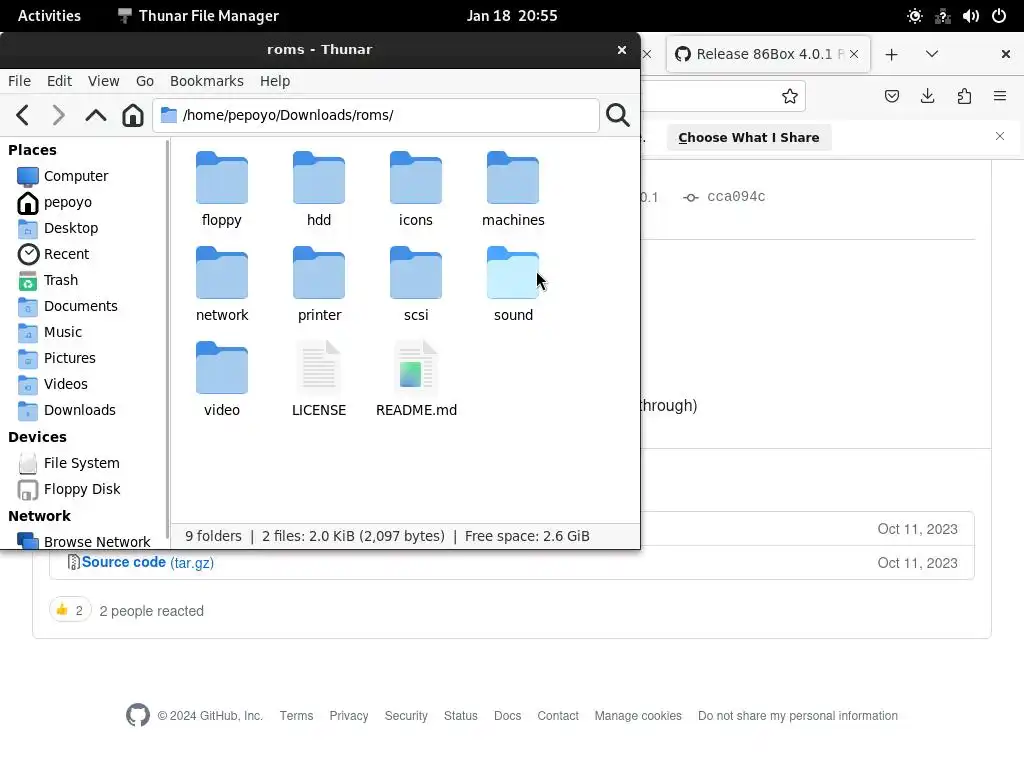Go forward with the Thunar forward arrow

click(x=59, y=116)
